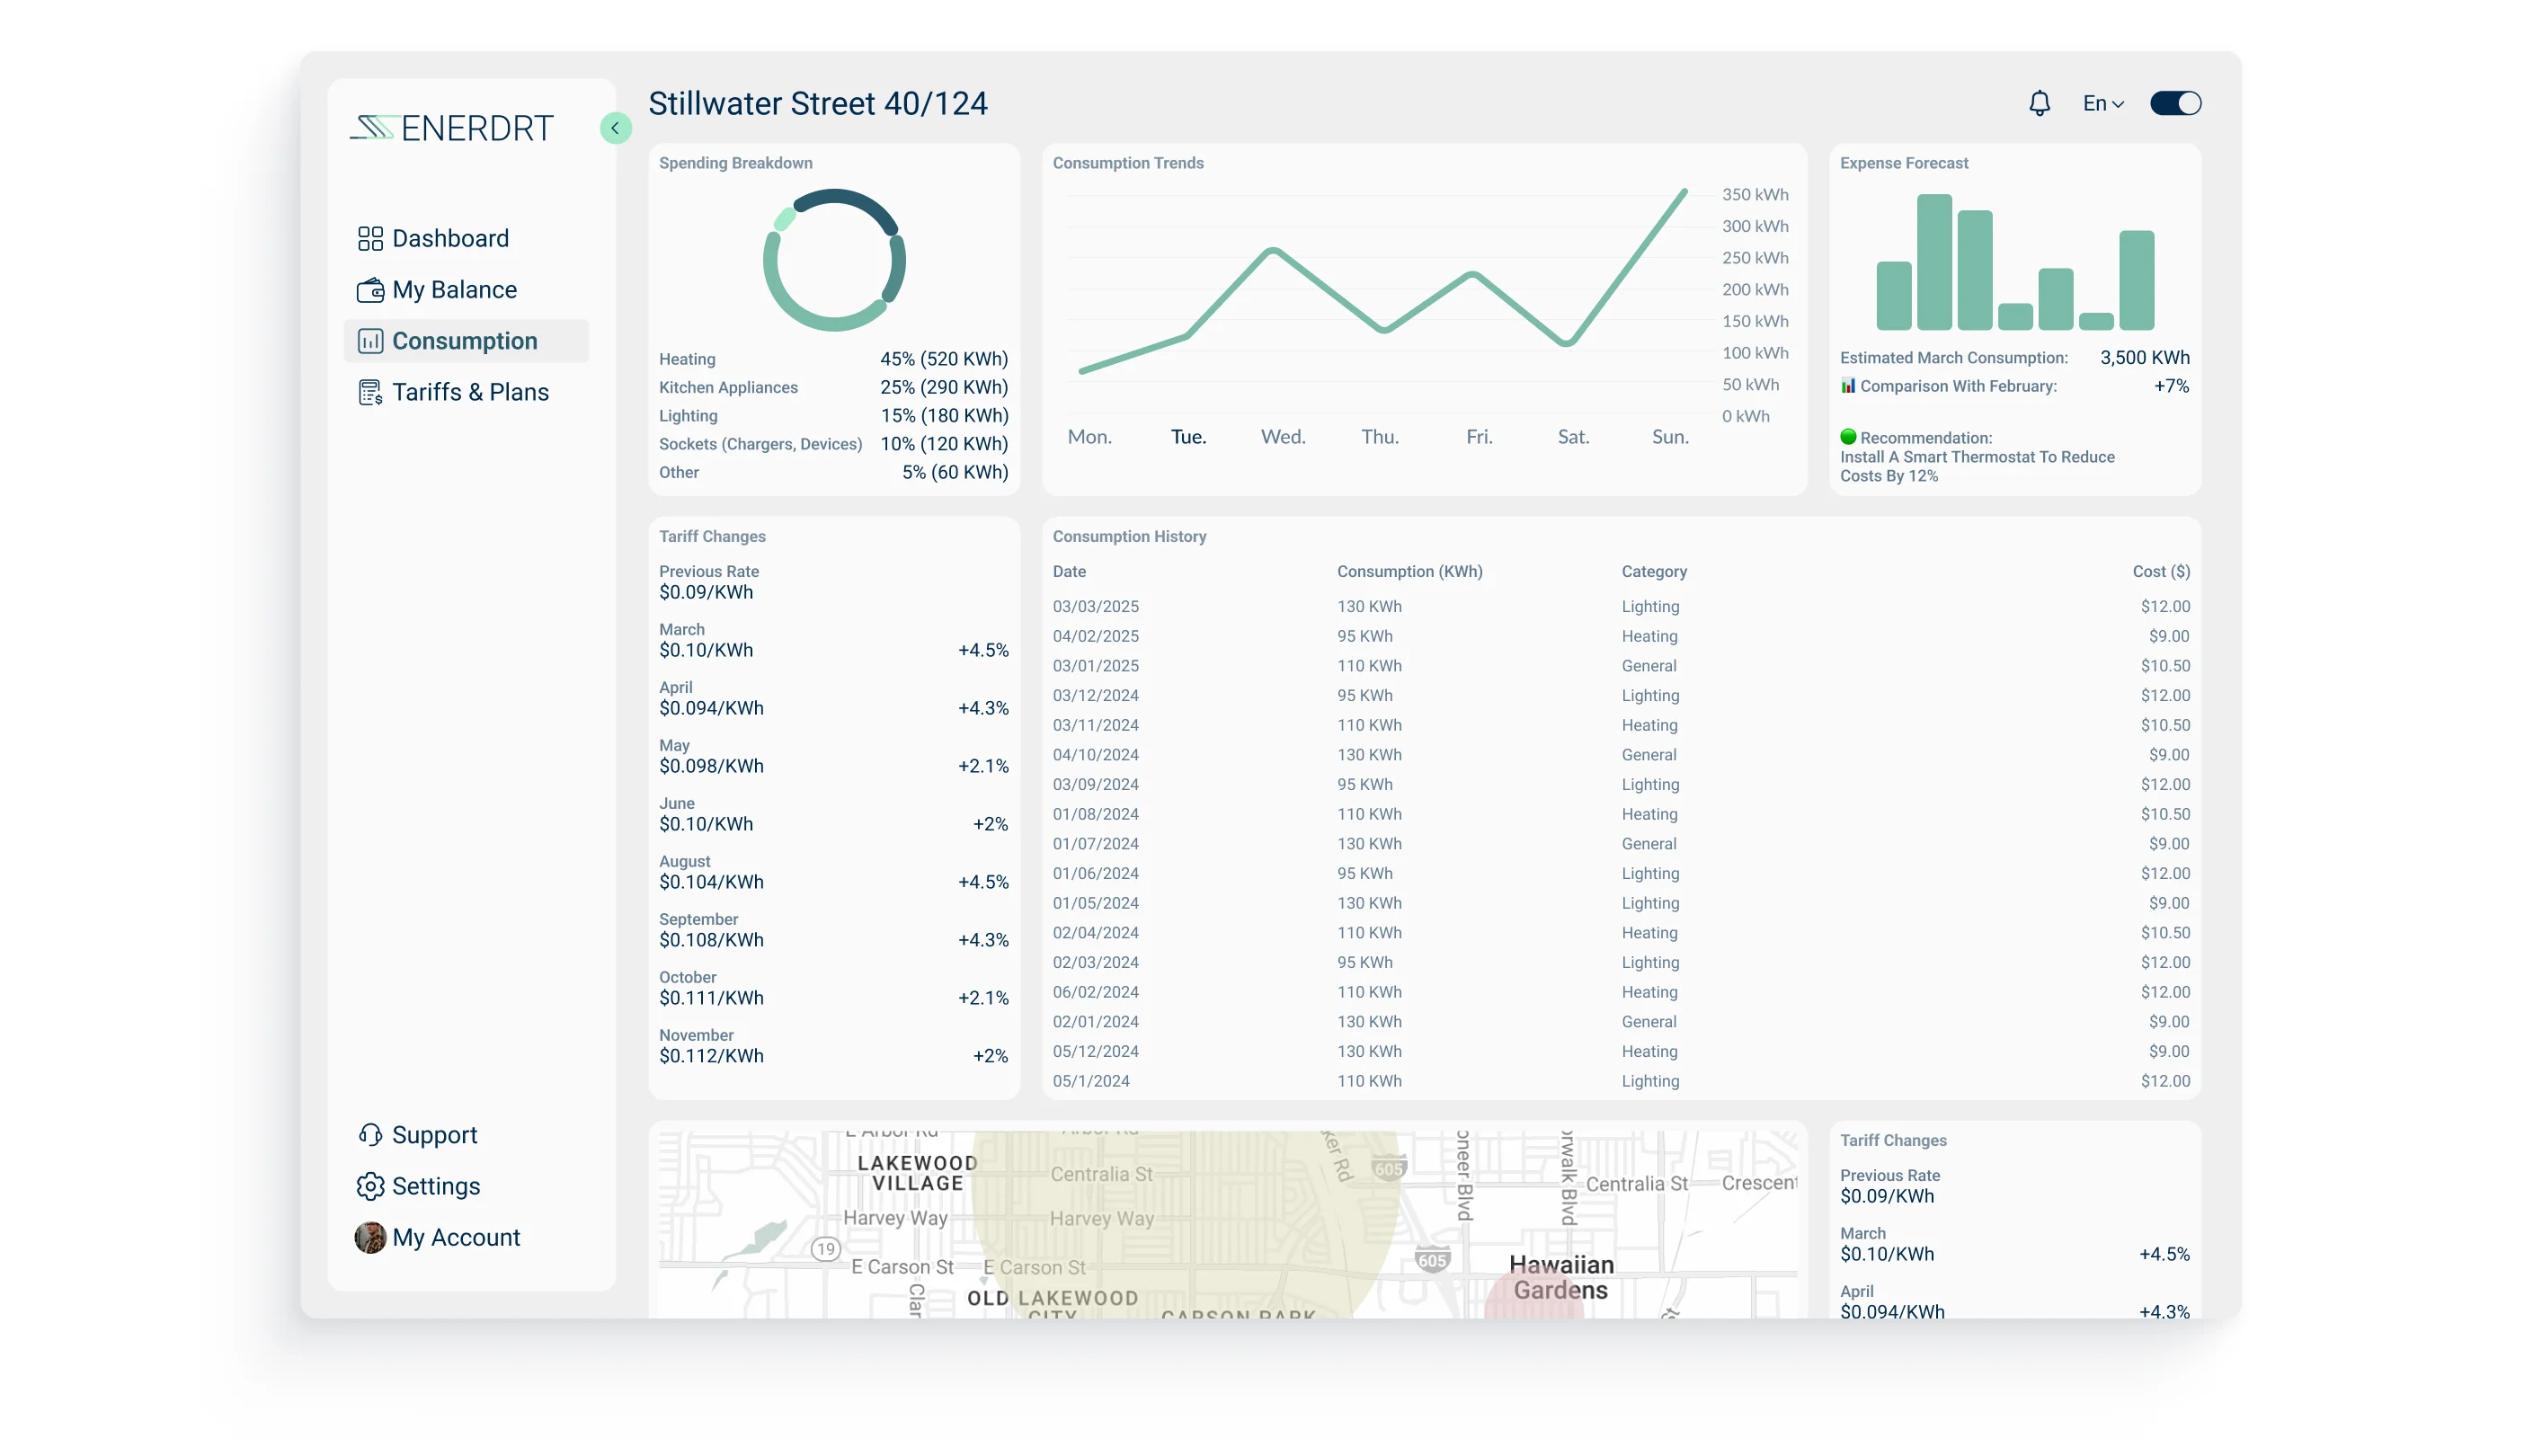
Task: Go to My Balance page
Action: point(466,290)
